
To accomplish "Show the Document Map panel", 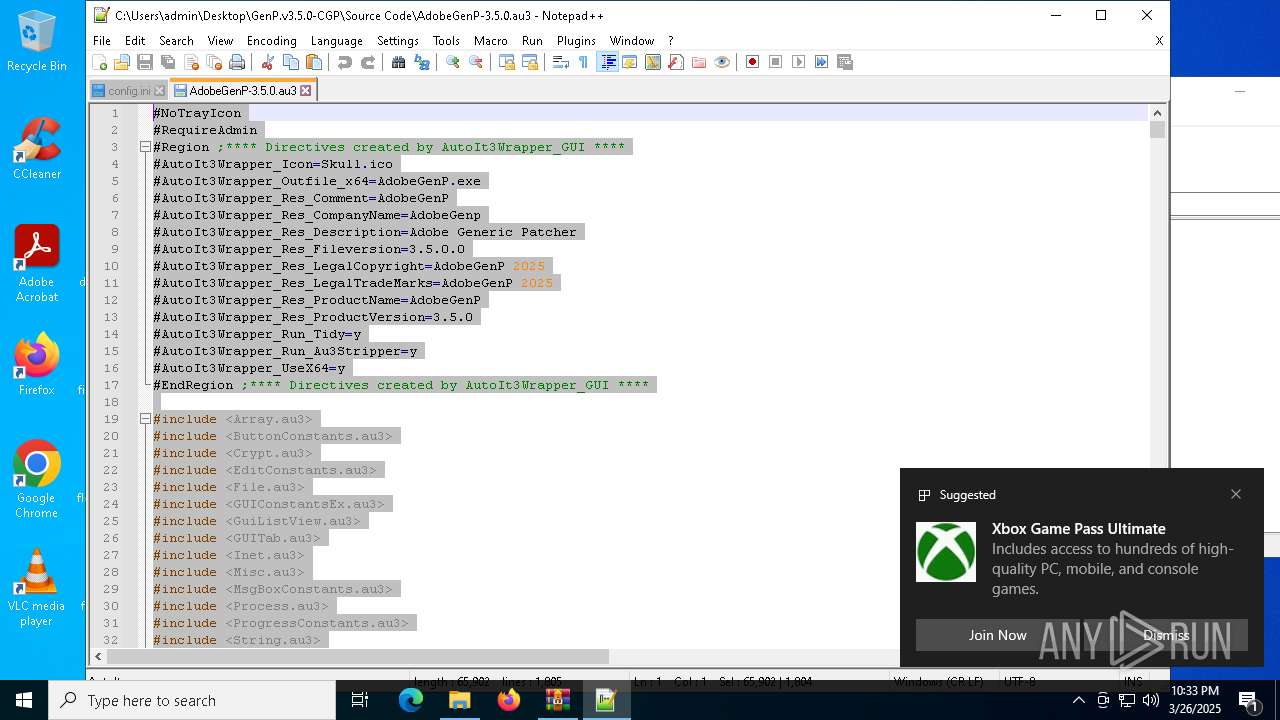I will [653, 62].
